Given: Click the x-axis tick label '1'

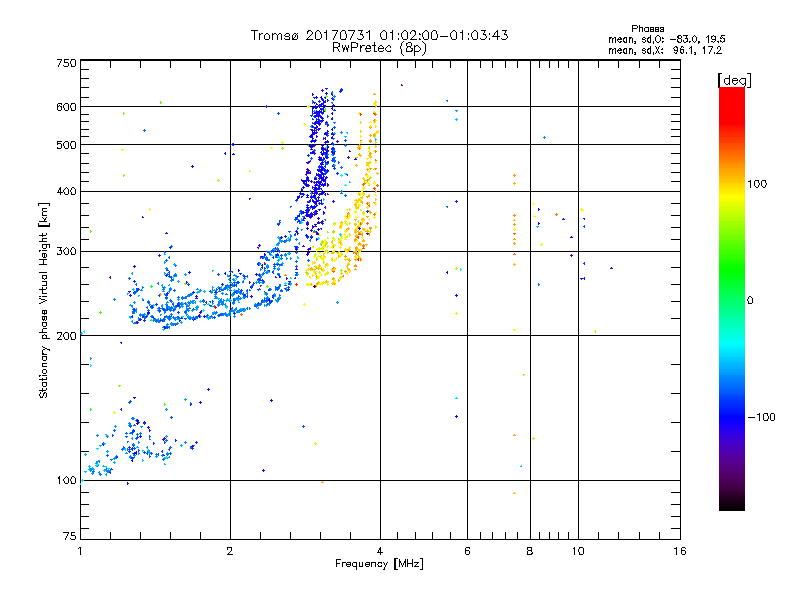Looking at the screenshot, I should coord(80,551).
